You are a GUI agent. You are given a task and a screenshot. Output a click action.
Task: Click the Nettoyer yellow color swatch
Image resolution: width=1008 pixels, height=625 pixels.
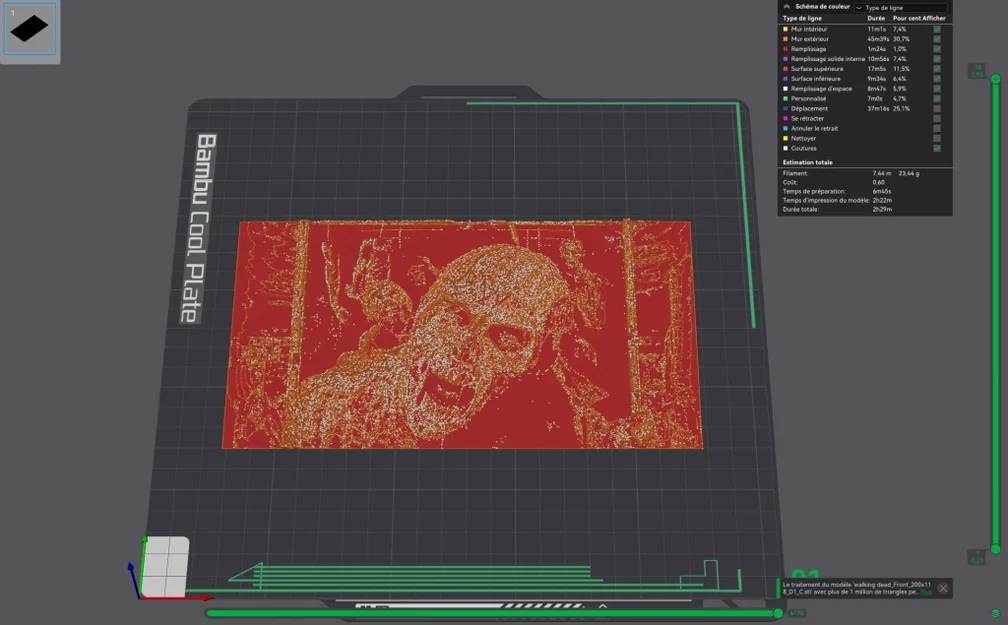[x=785, y=138]
